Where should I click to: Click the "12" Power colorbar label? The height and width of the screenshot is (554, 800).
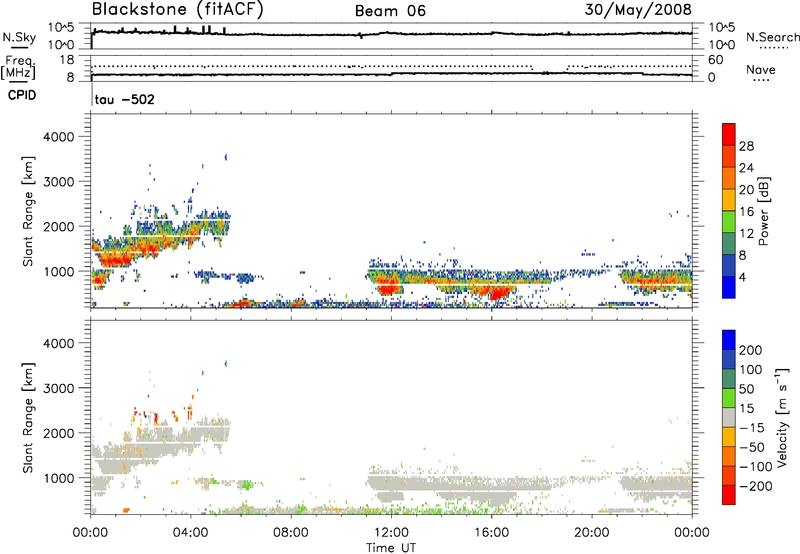(746, 234)
